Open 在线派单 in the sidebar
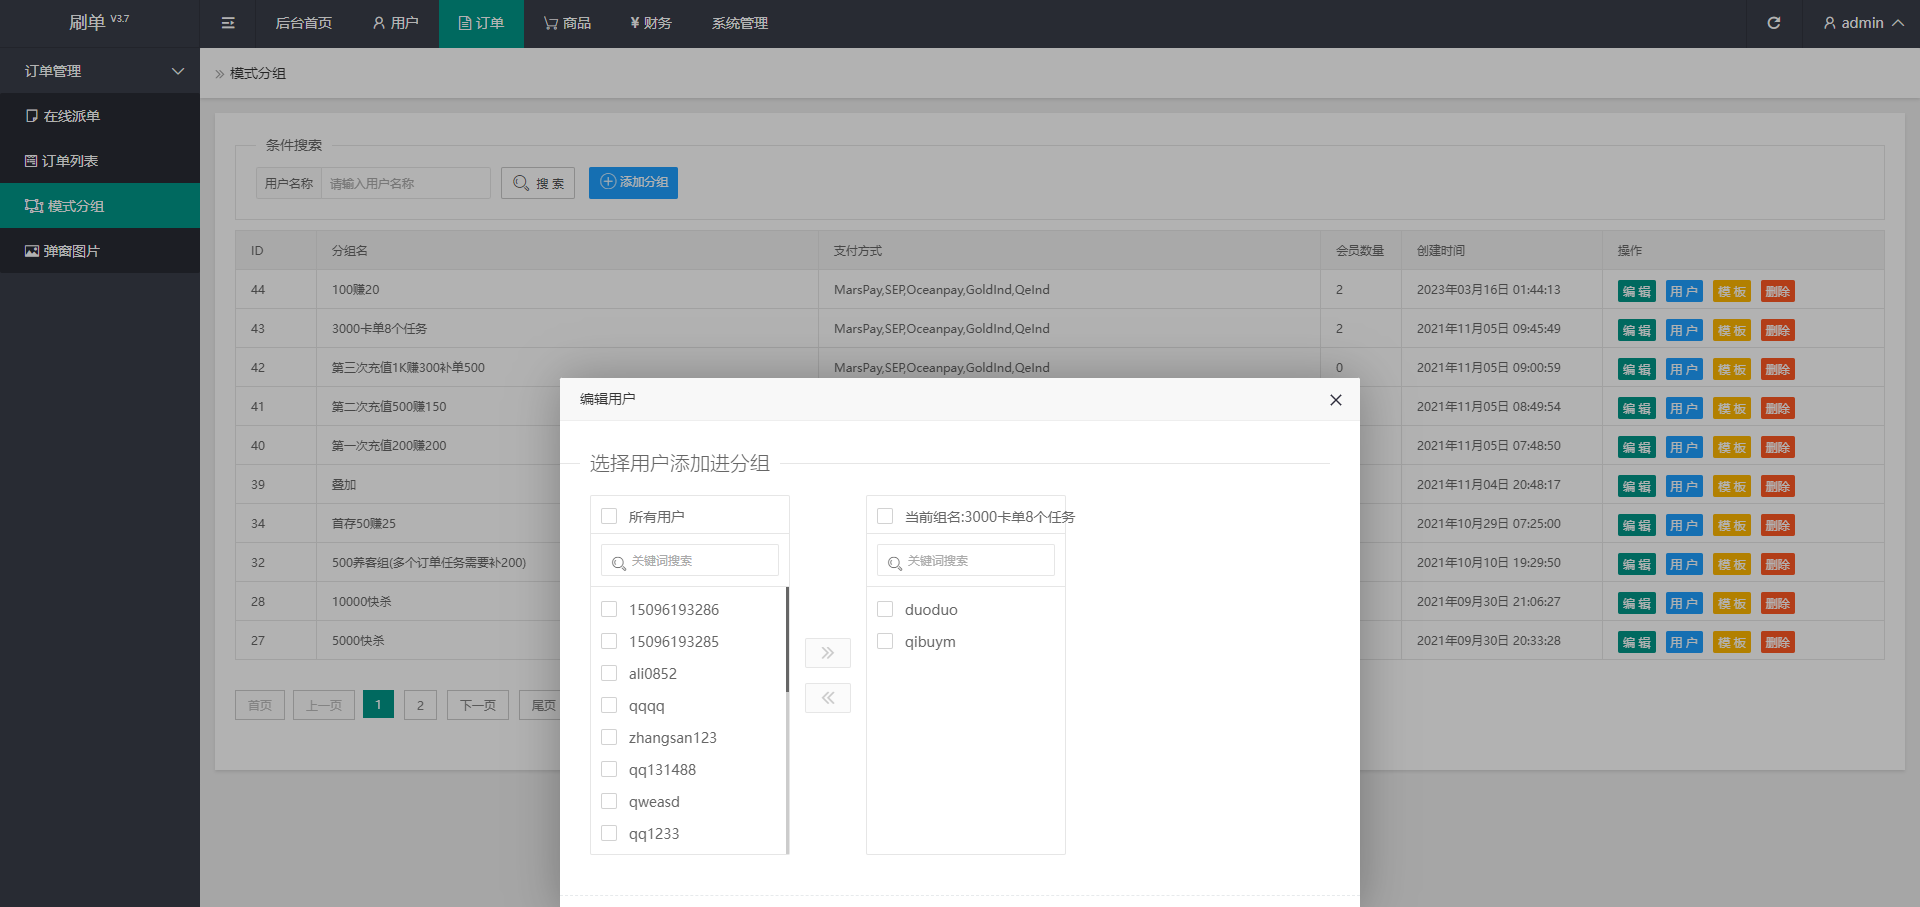The width and height of the screenshot is (1920, 907). pyautogui.click(x=71, y=116)
